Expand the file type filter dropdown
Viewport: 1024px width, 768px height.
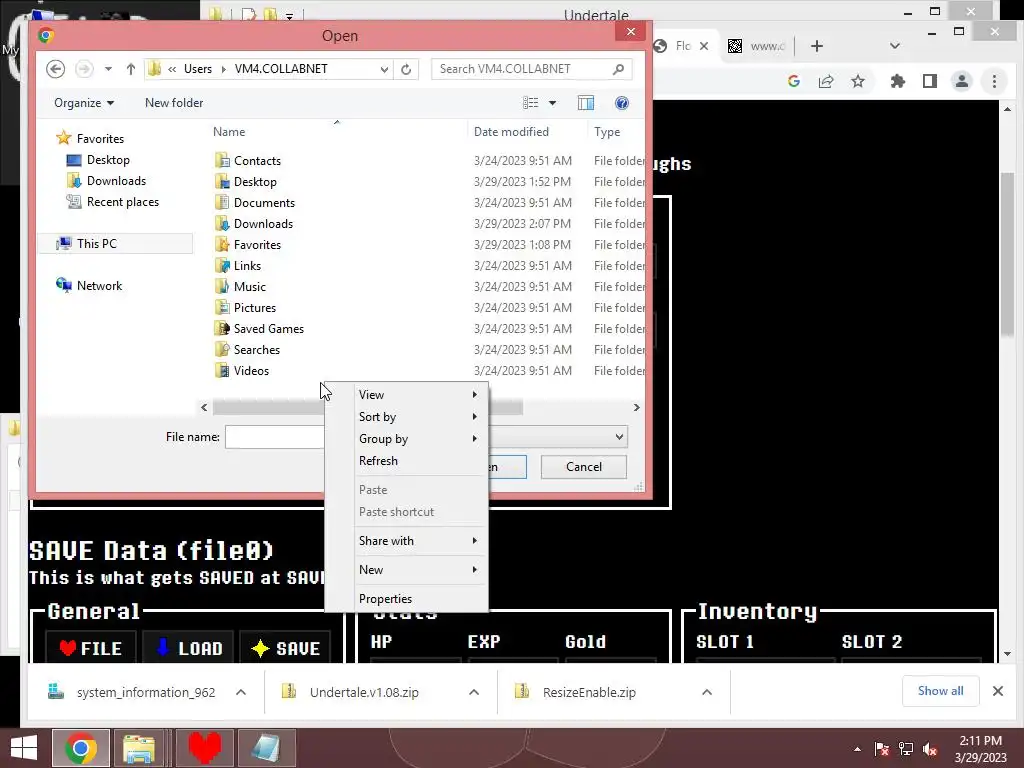(618, 437)
